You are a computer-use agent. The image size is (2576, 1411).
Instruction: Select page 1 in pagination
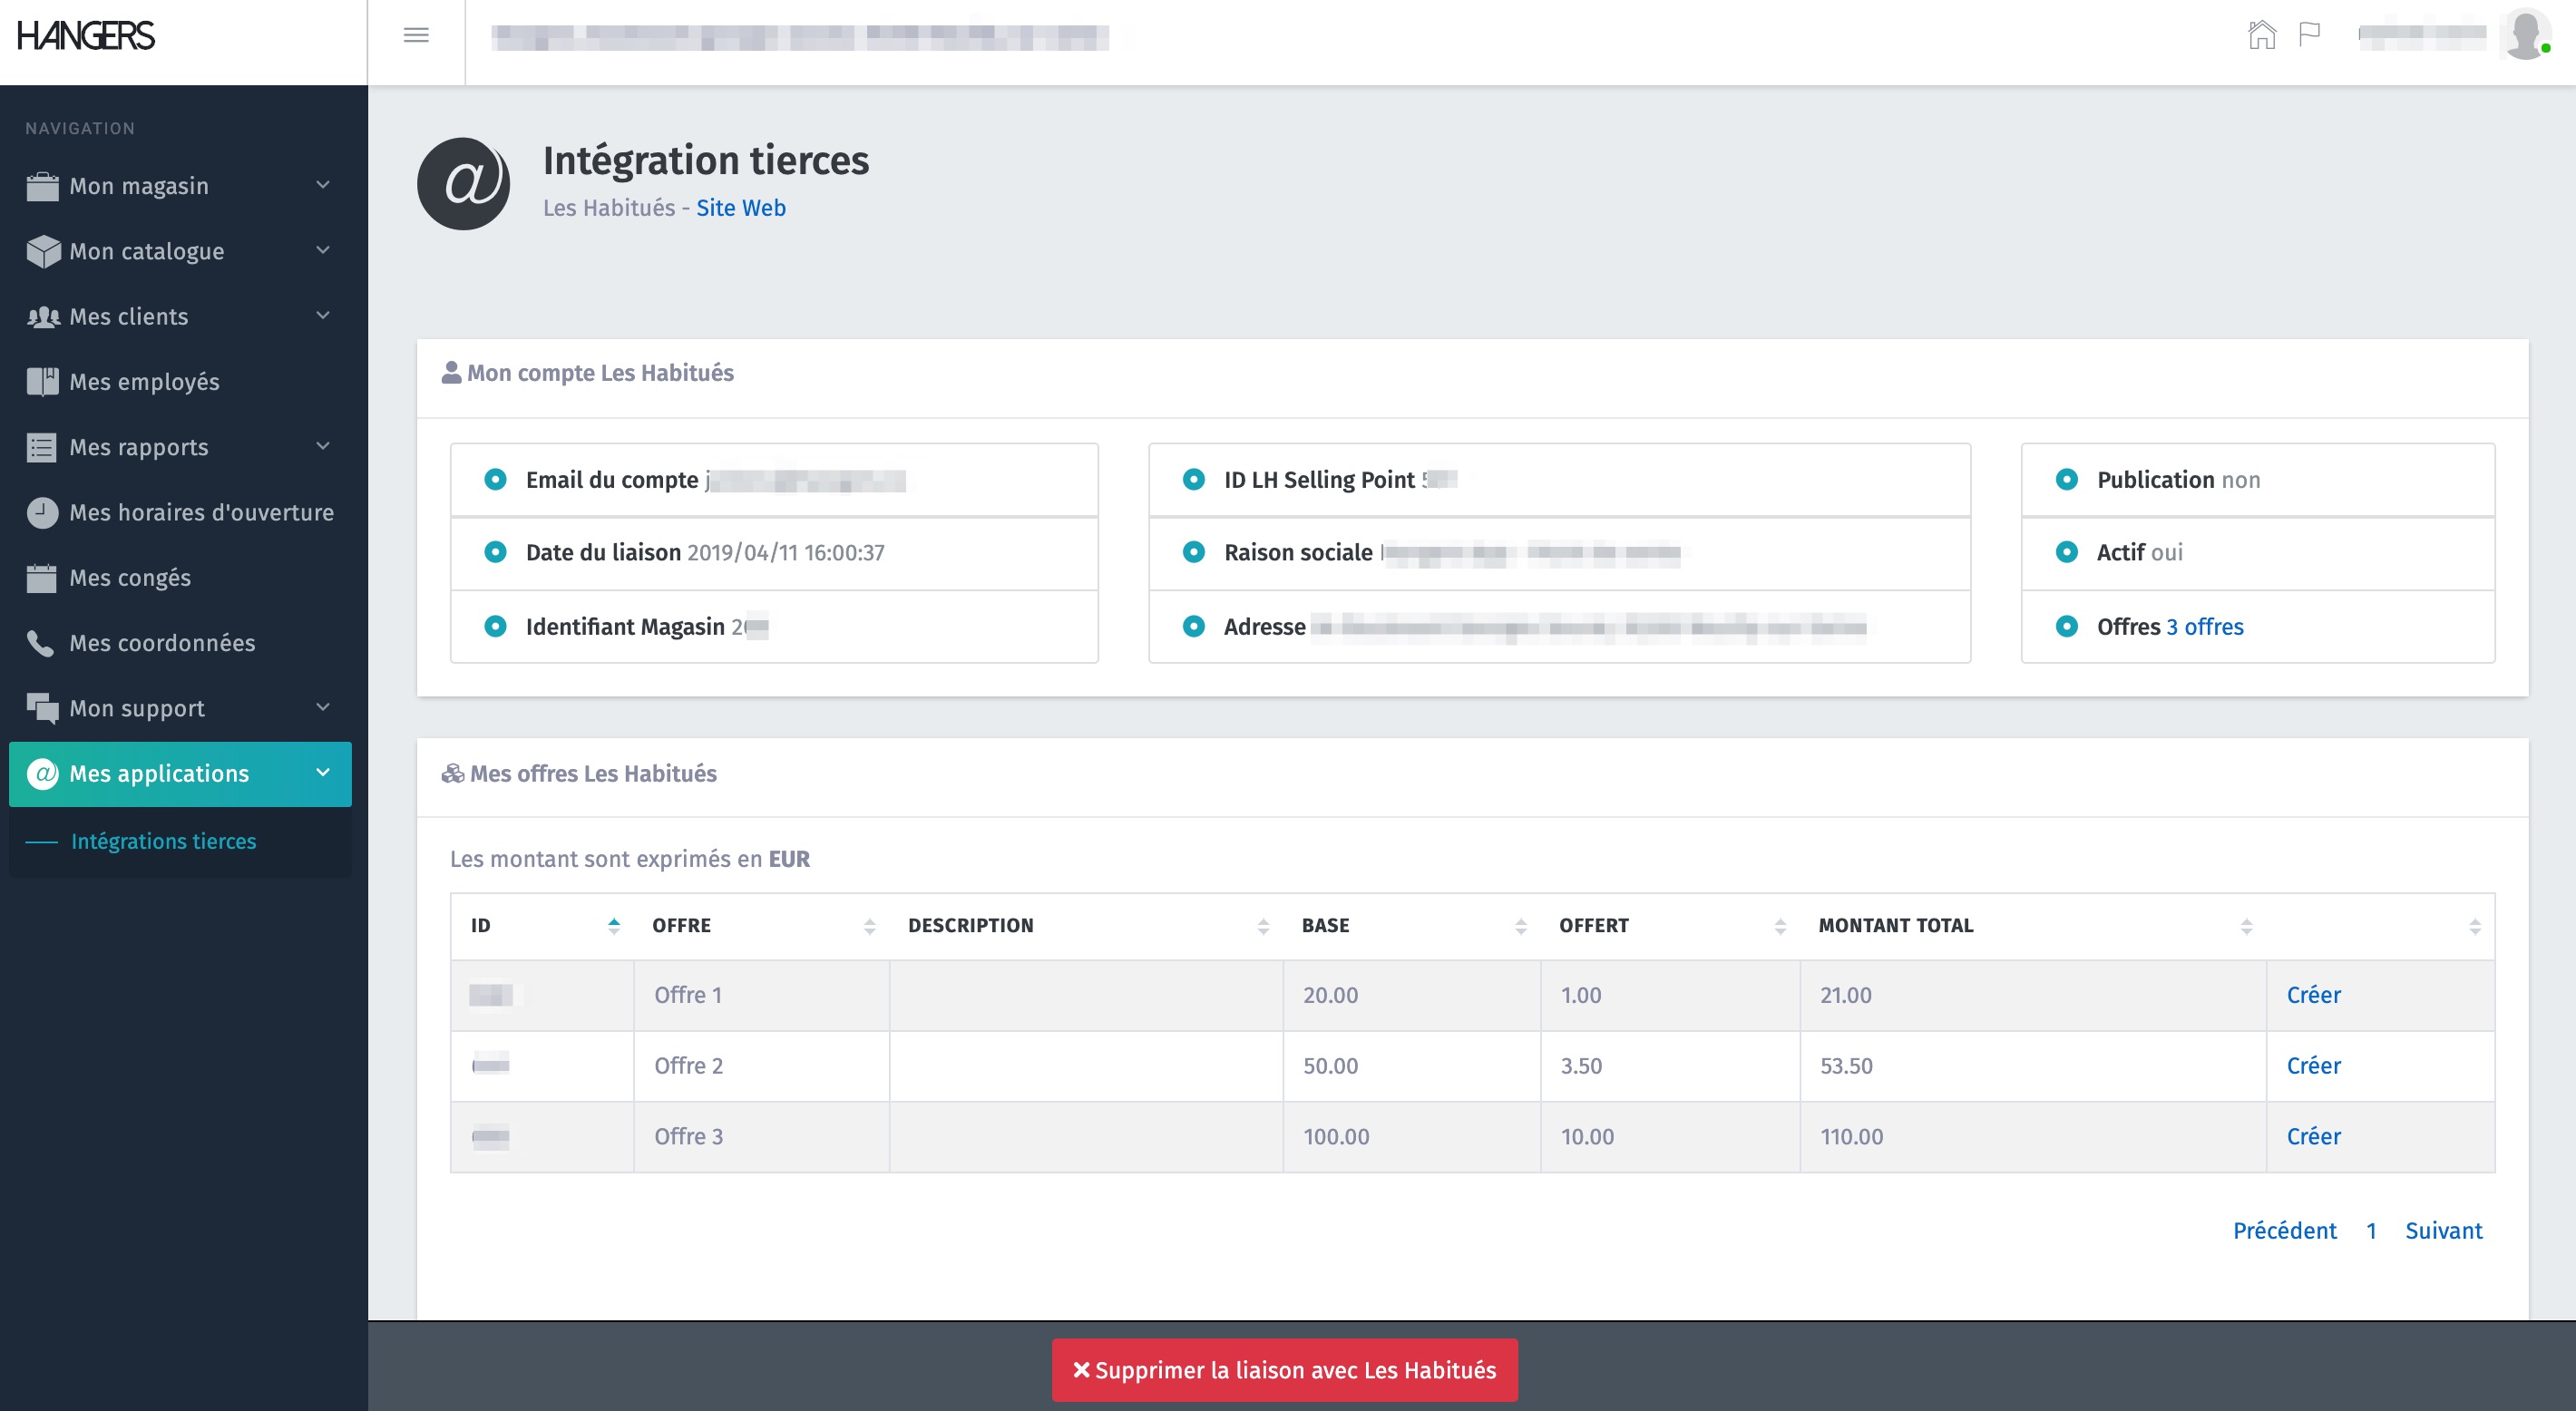[2371, 1231]
